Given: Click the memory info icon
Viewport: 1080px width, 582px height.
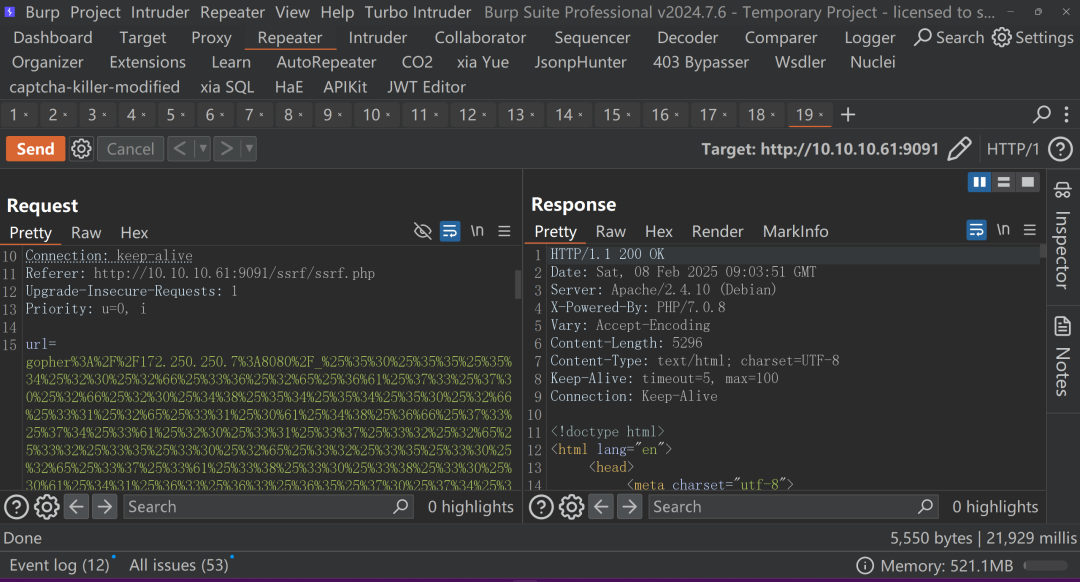Looking at the screenshot, I should tap(864, 565).
